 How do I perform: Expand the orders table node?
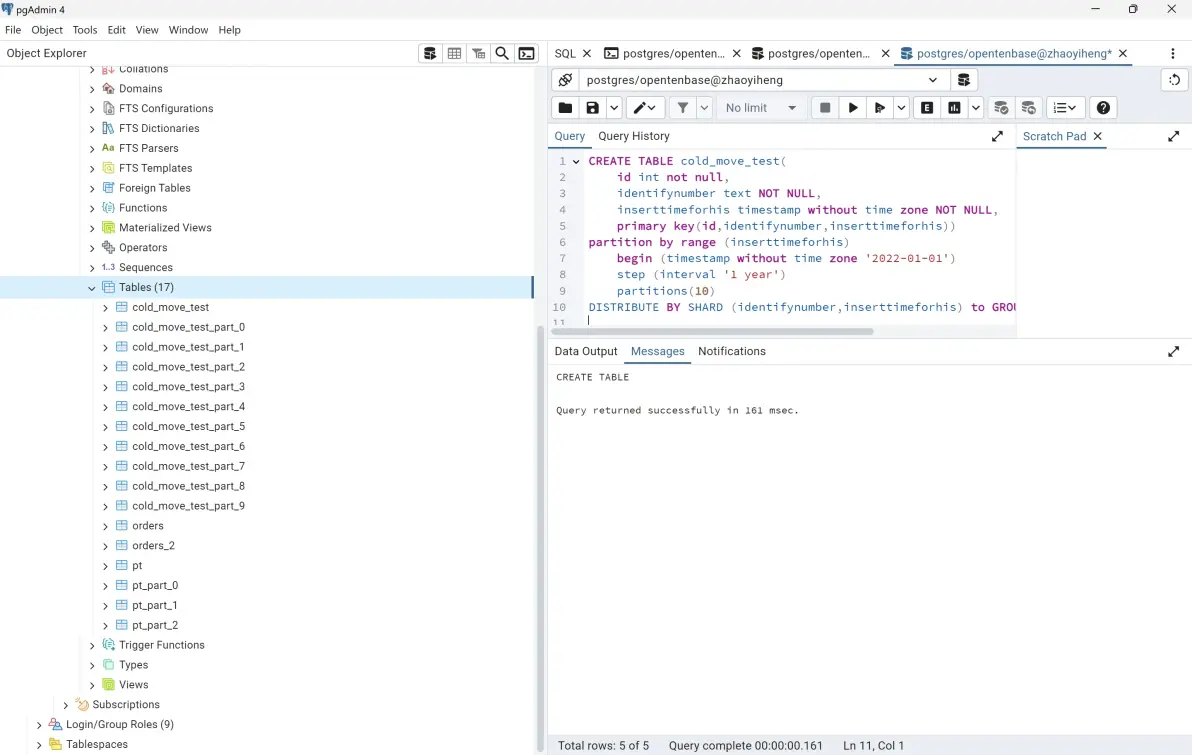pyautogui.click(x=105, y=526)
